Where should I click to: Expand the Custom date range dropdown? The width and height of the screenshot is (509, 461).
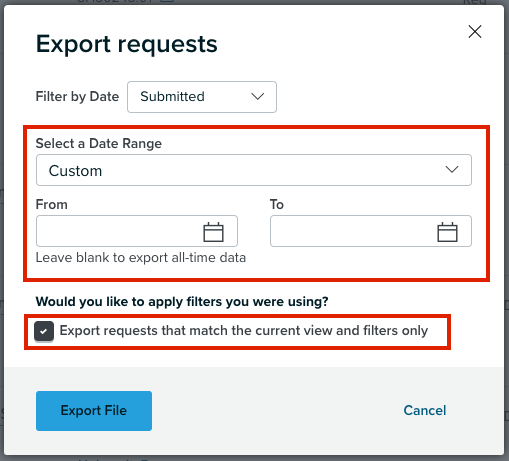pyautogui.click(x=254, y=170)
